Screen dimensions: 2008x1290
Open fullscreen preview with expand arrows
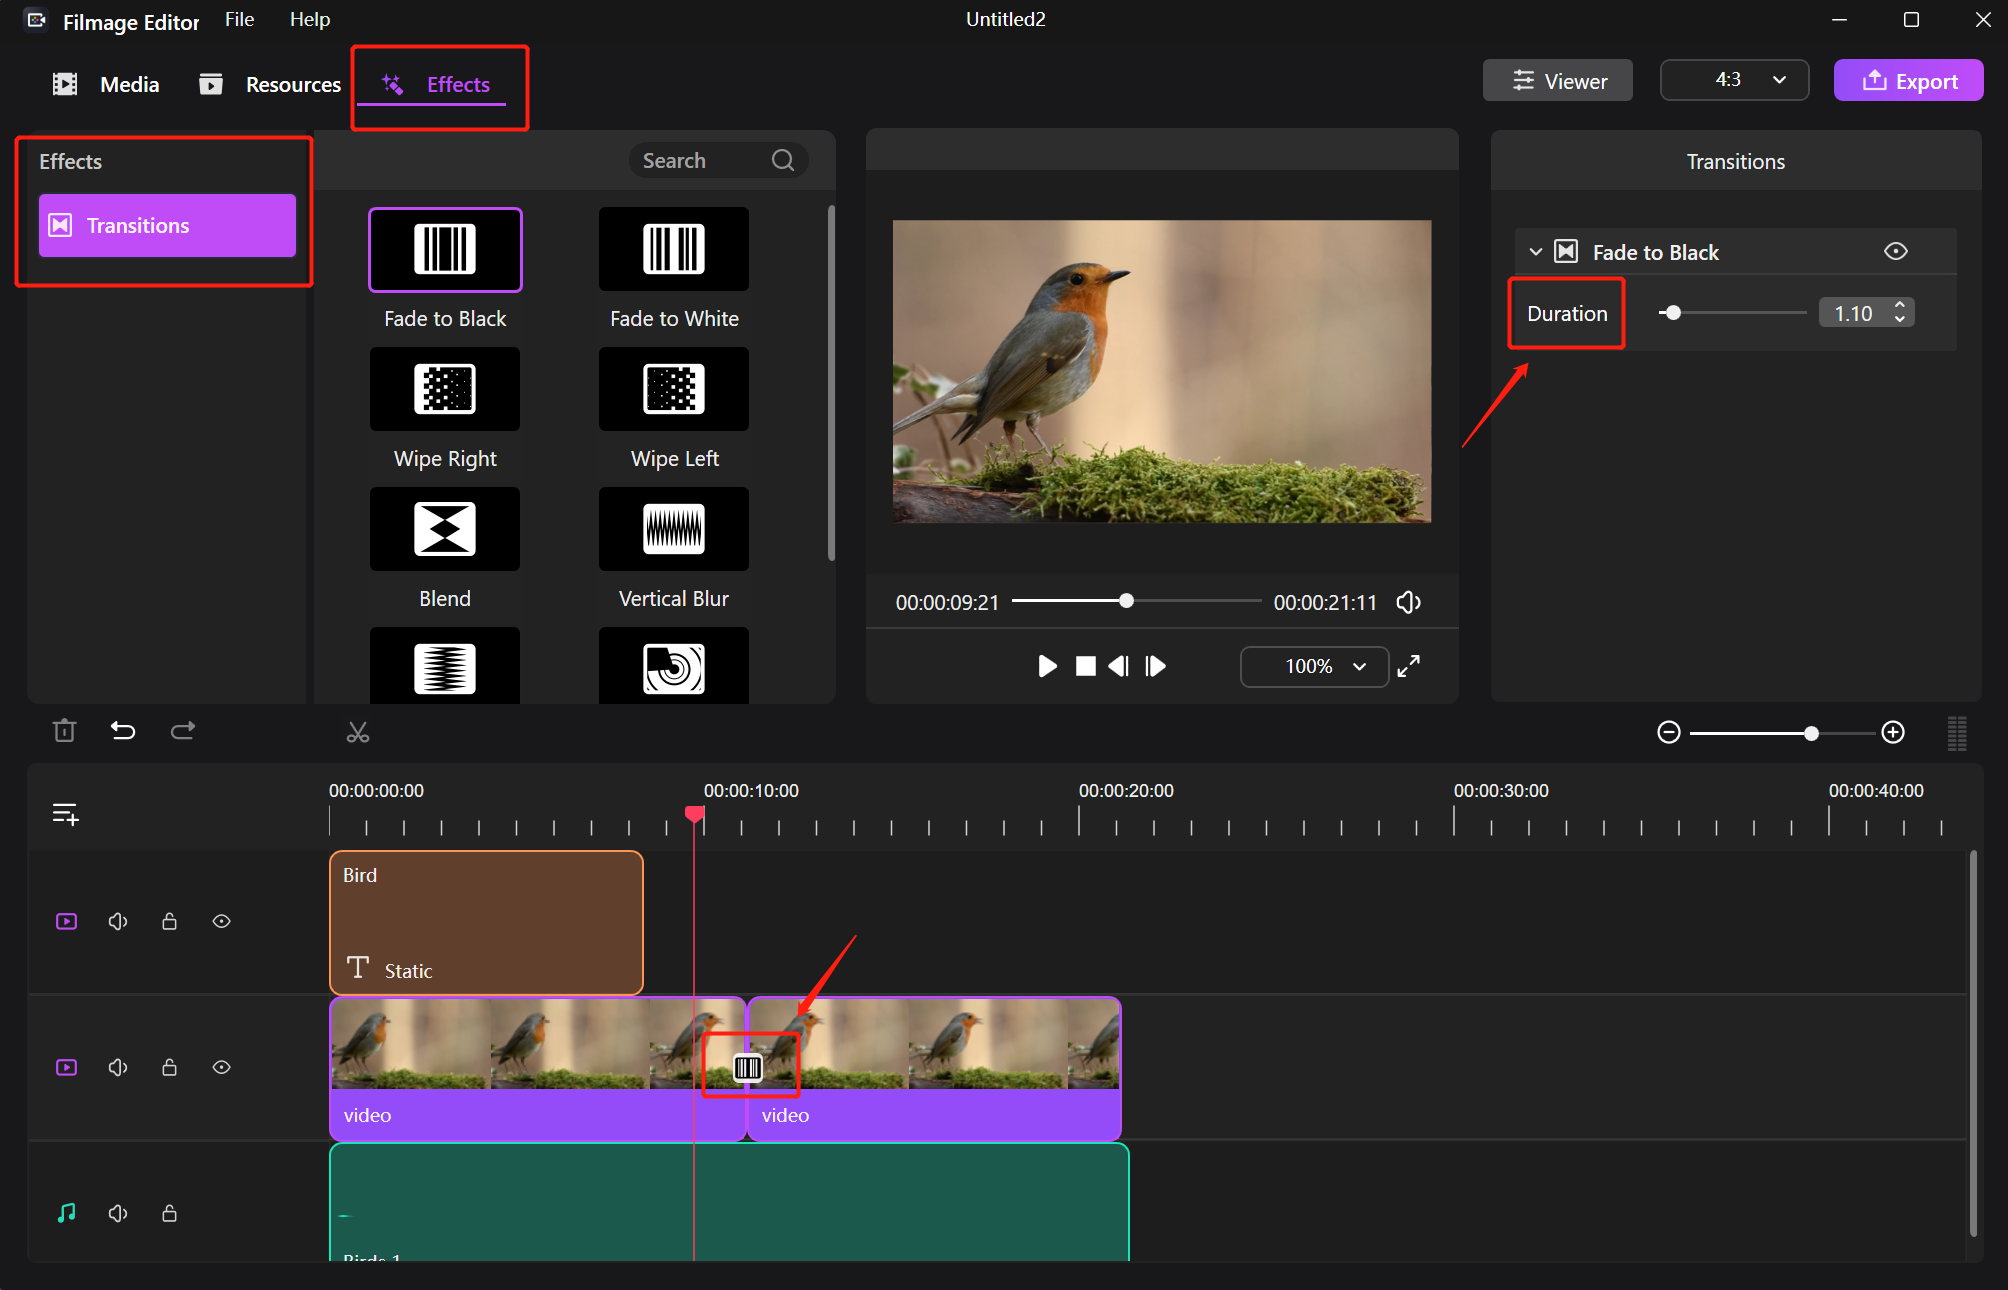click(1408, 666)
